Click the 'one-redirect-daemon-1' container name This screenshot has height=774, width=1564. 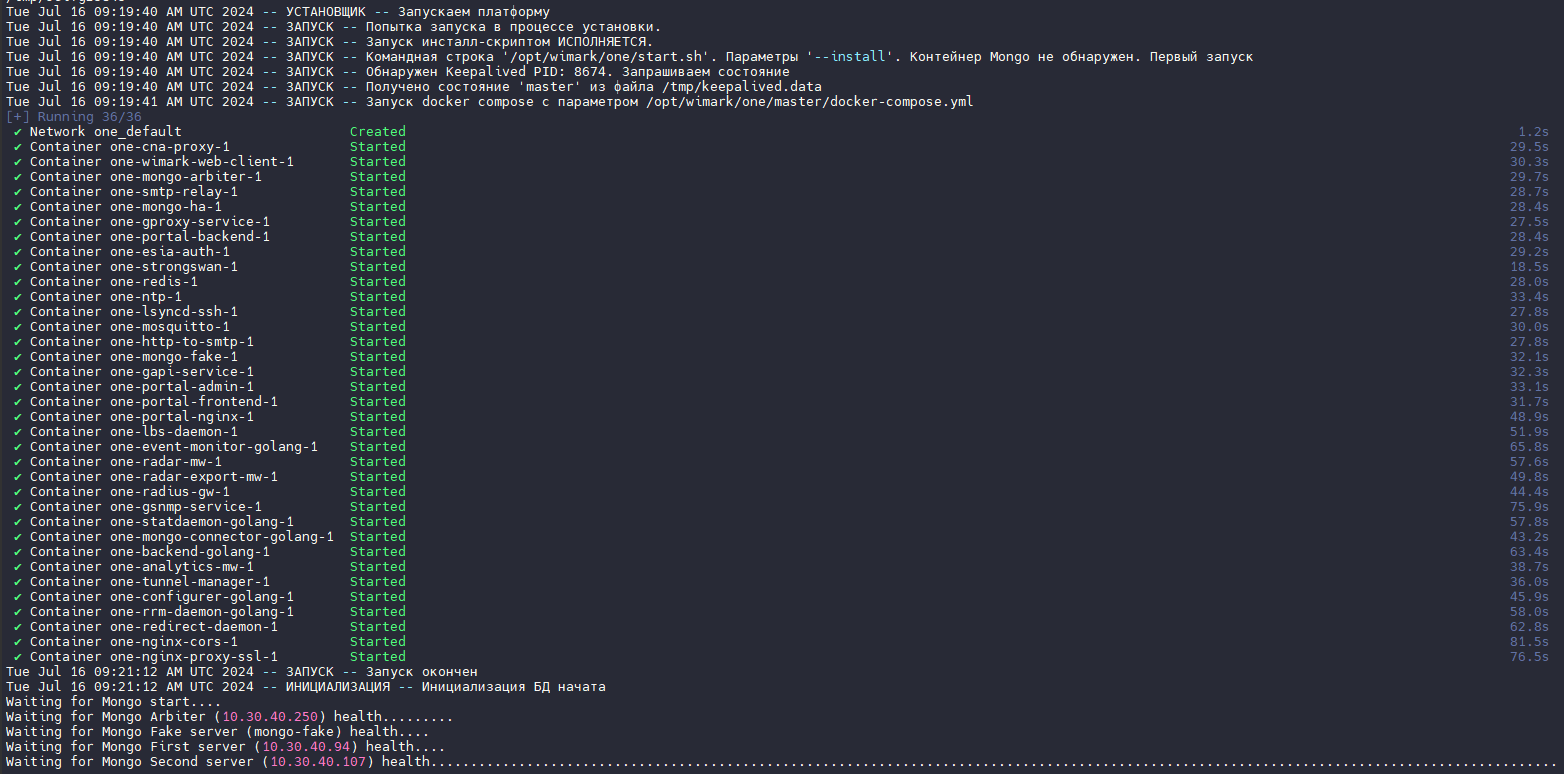point(194,627)
